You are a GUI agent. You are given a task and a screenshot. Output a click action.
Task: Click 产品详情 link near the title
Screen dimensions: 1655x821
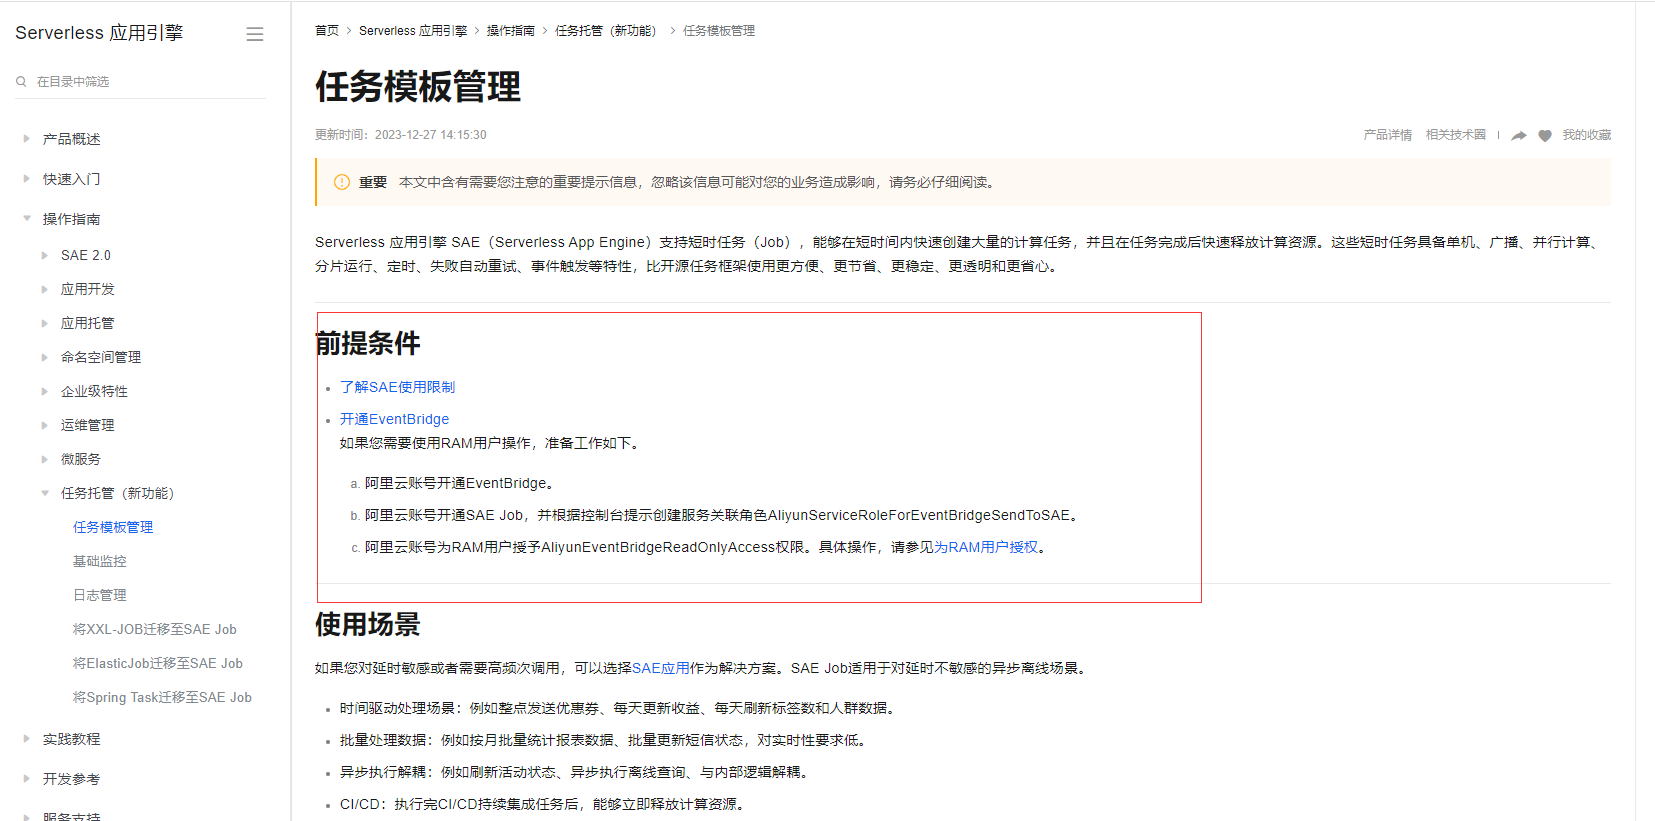point(1388,135)
